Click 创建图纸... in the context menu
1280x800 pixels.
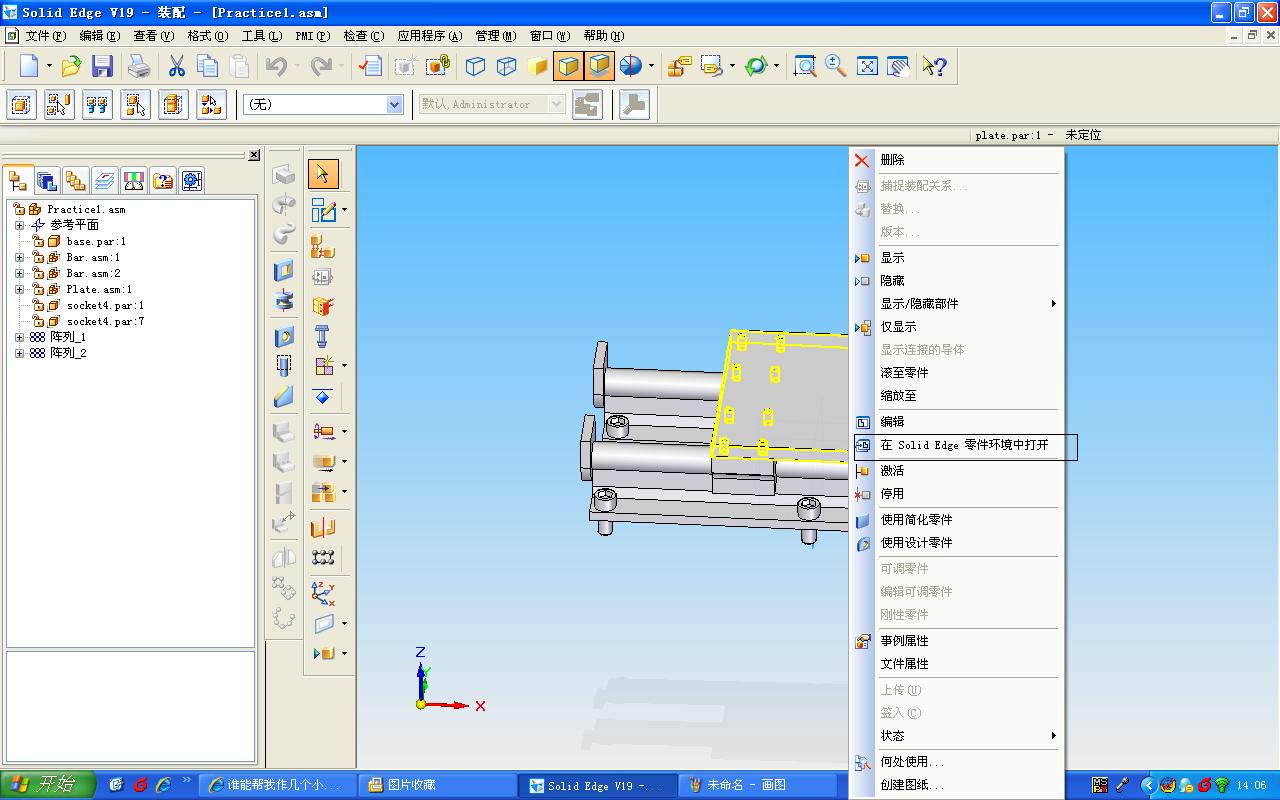(x=957, y=785)
